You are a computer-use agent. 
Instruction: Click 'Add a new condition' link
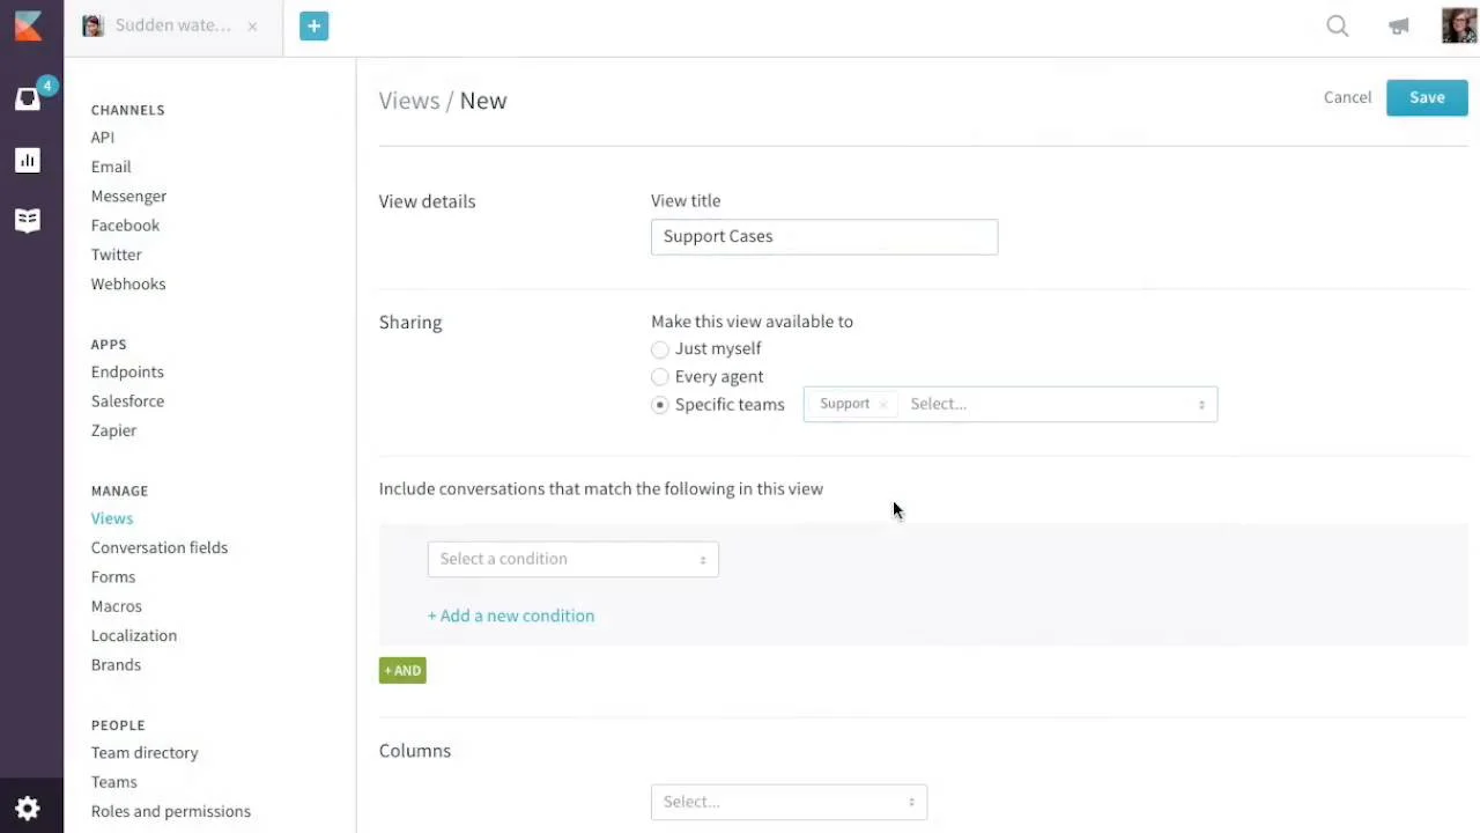(x=511, y=615)
